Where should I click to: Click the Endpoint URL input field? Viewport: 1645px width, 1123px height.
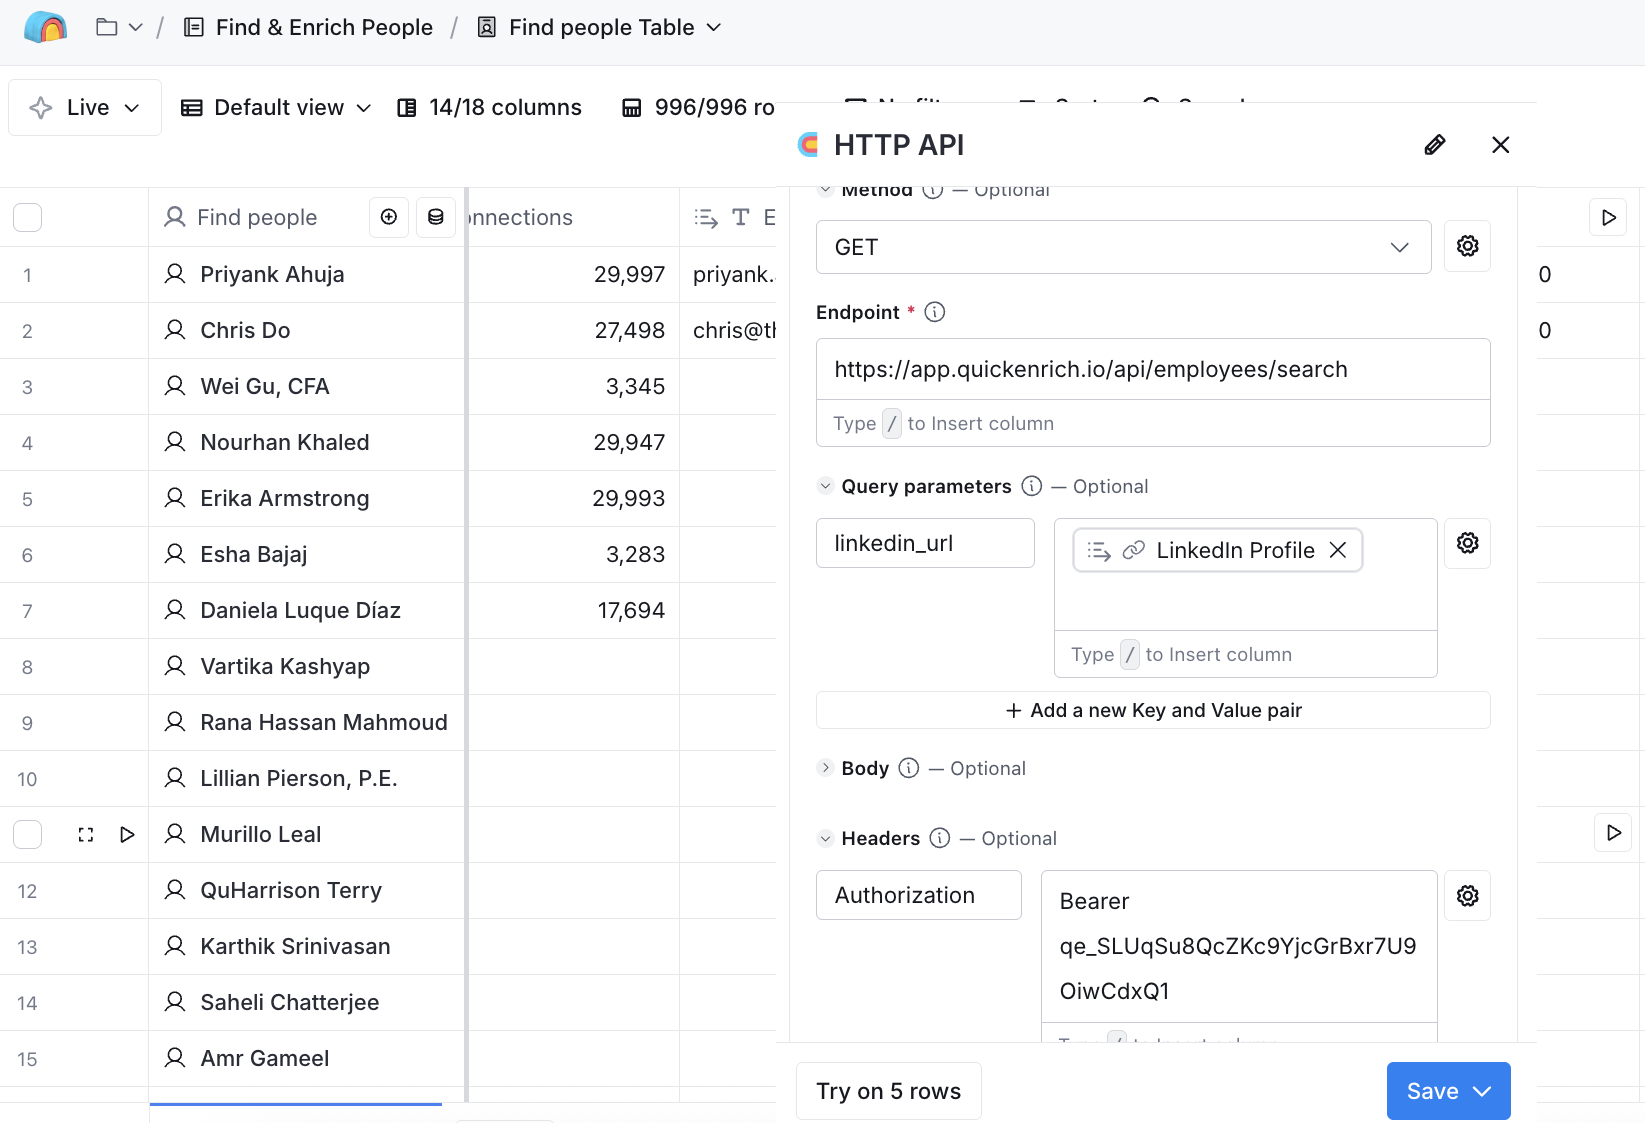click(x=1153, y=369)
